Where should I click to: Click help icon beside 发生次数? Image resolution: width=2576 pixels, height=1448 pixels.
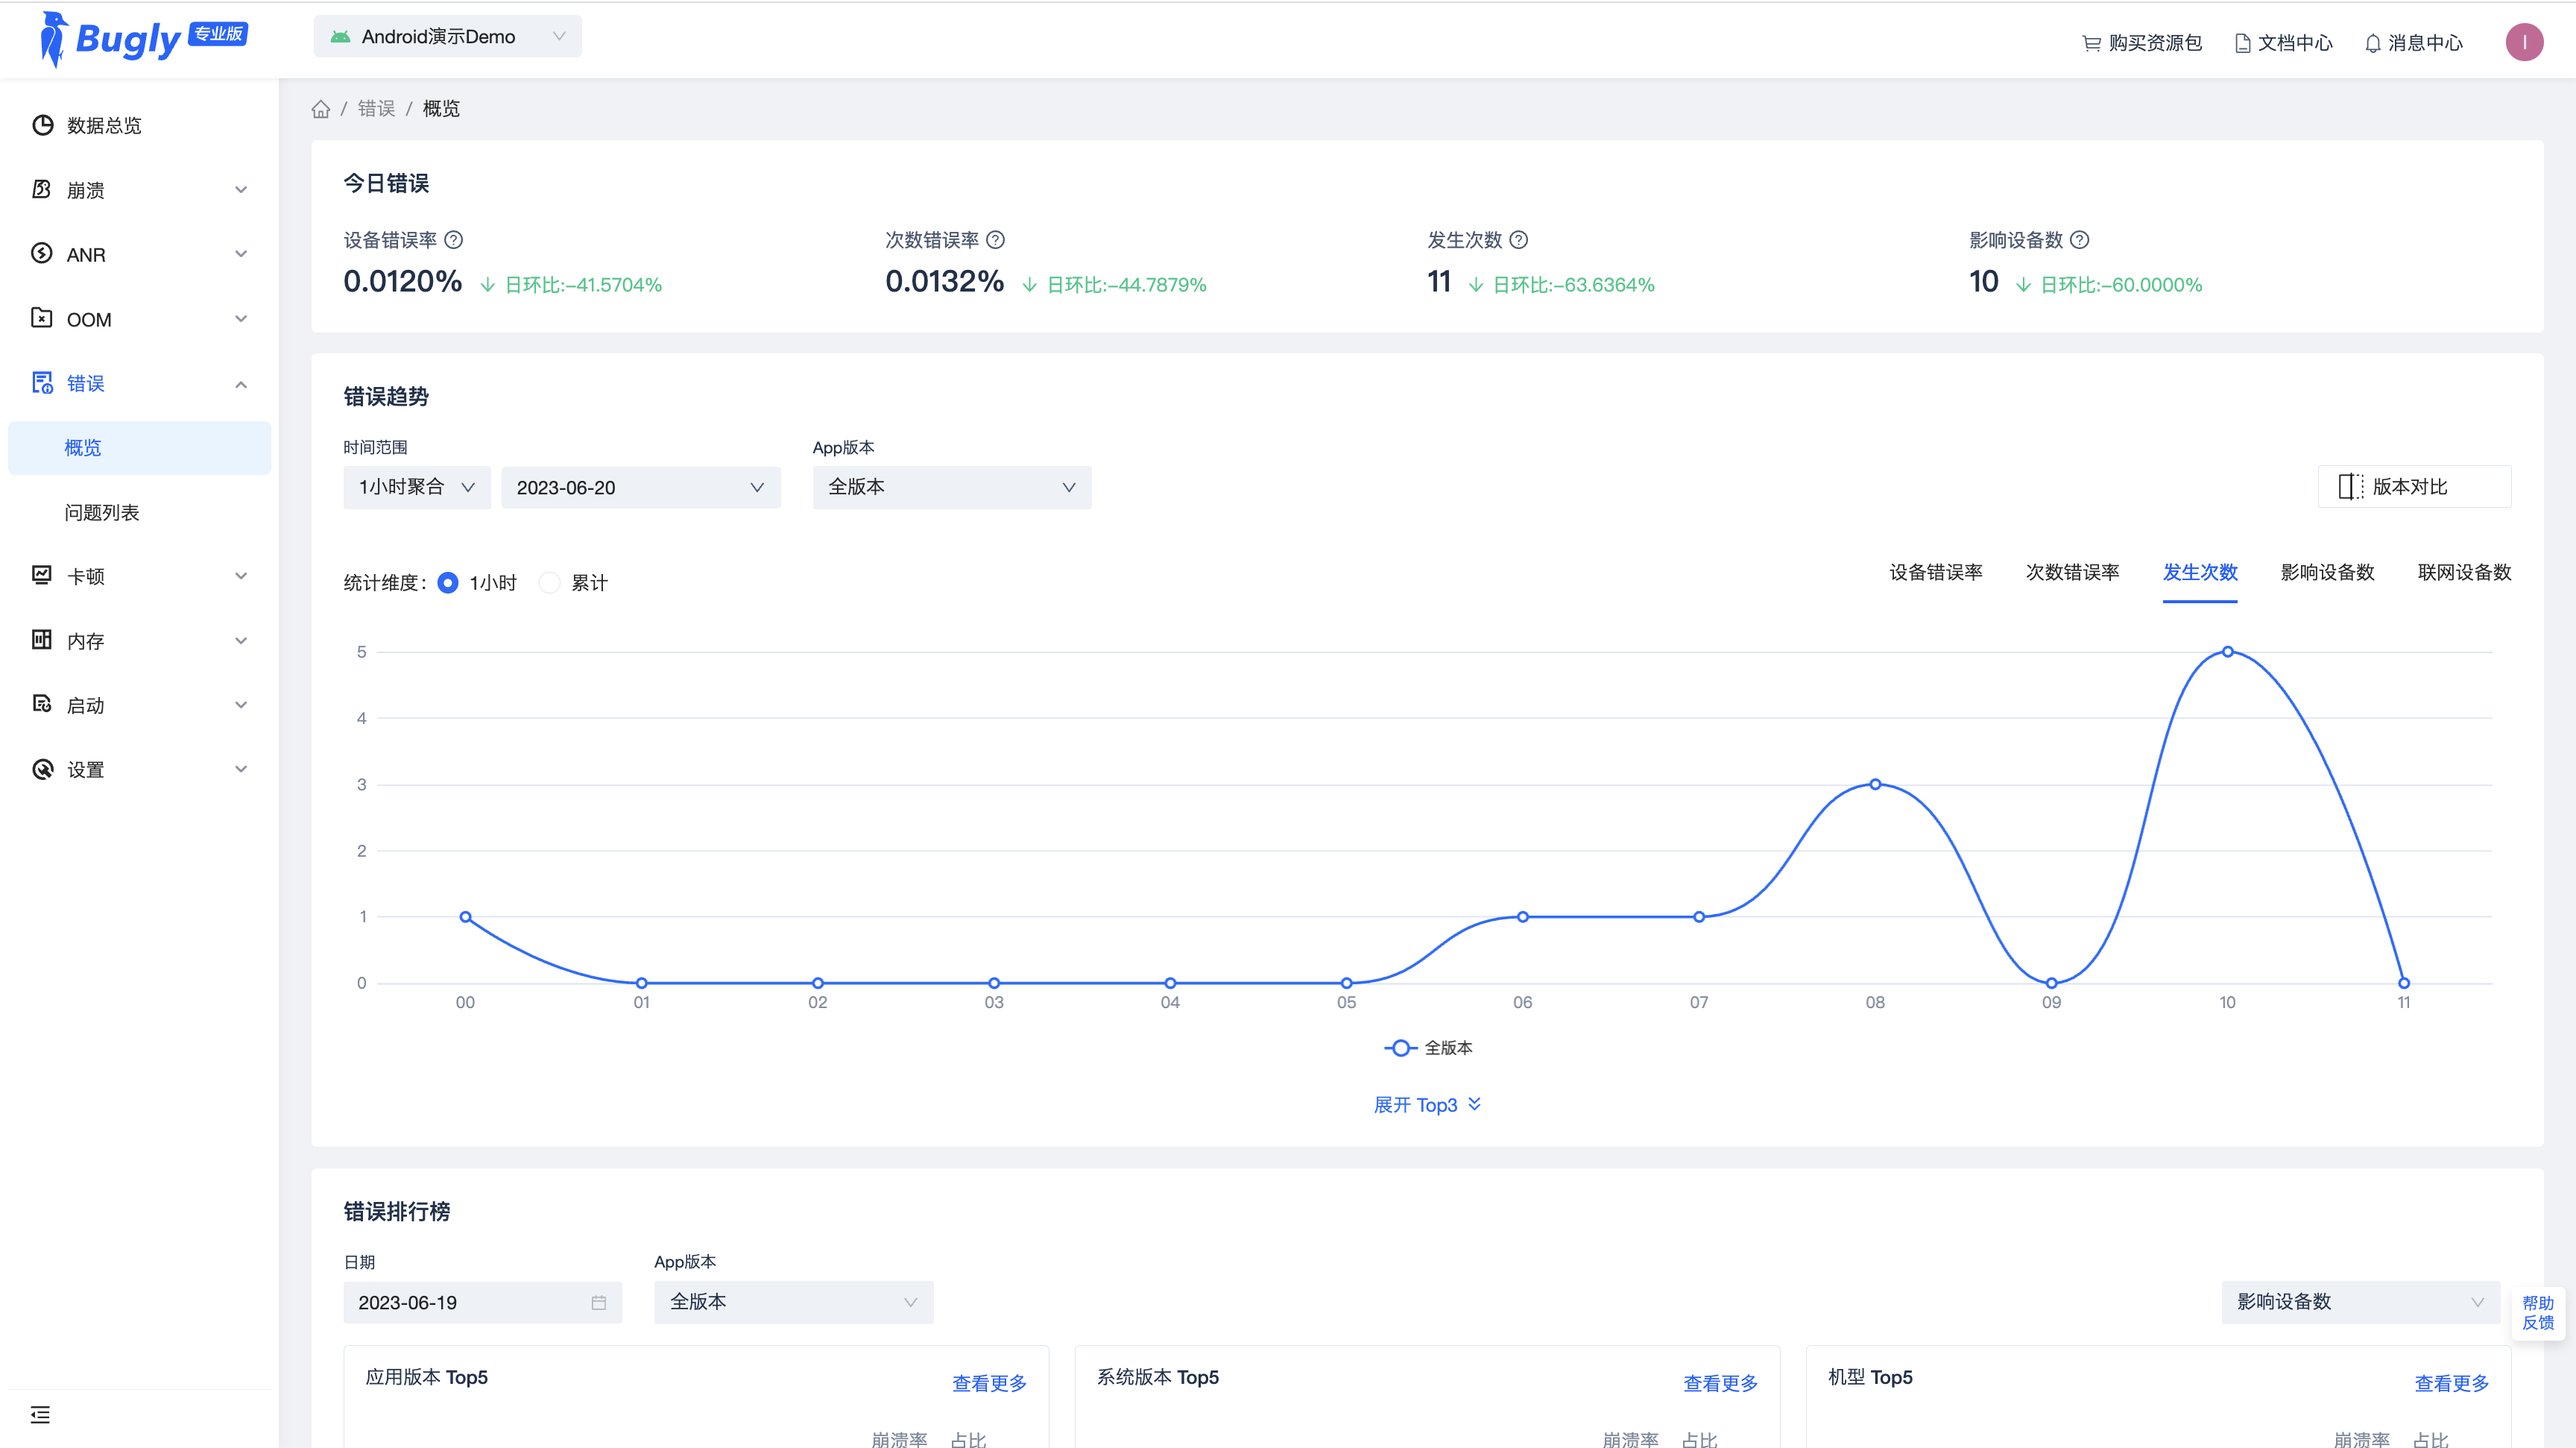click(x=1518, y=240)
